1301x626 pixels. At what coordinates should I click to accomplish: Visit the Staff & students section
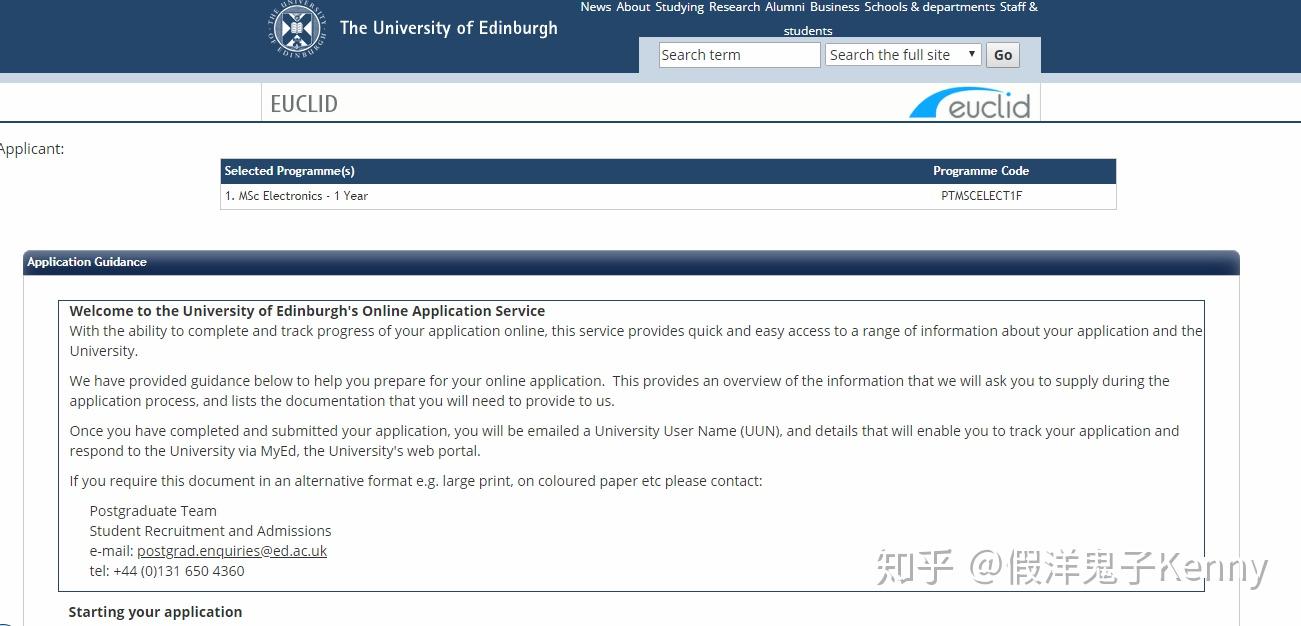tap(1017, 7)
